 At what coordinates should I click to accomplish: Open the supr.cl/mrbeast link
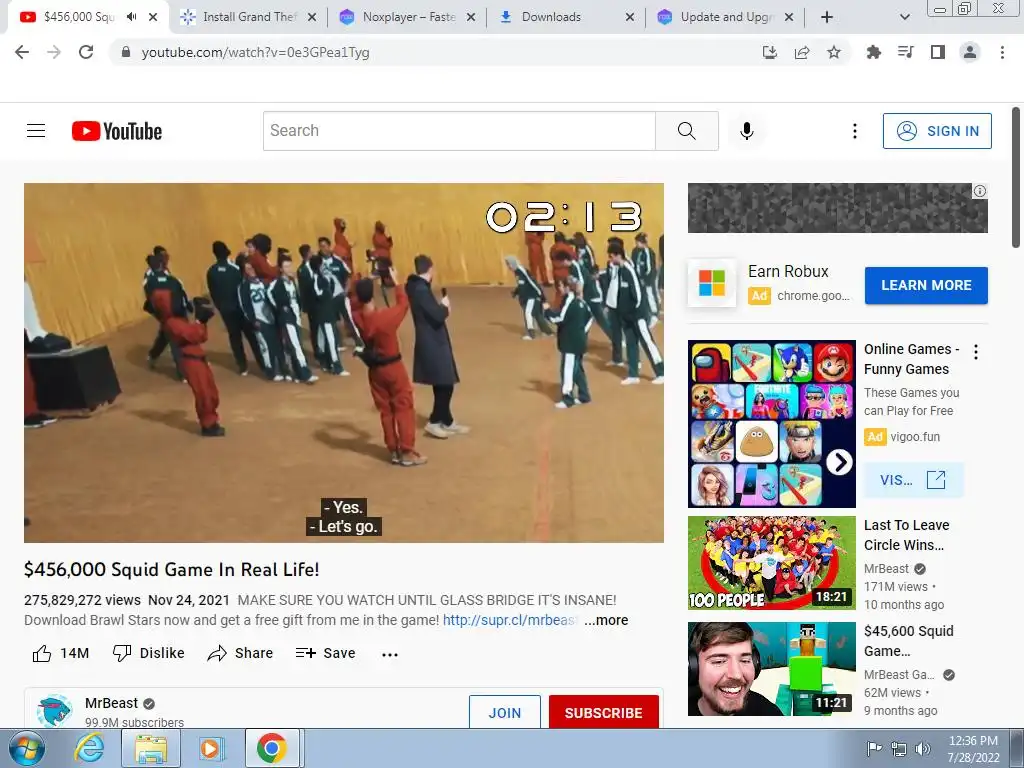pos(510,620)
